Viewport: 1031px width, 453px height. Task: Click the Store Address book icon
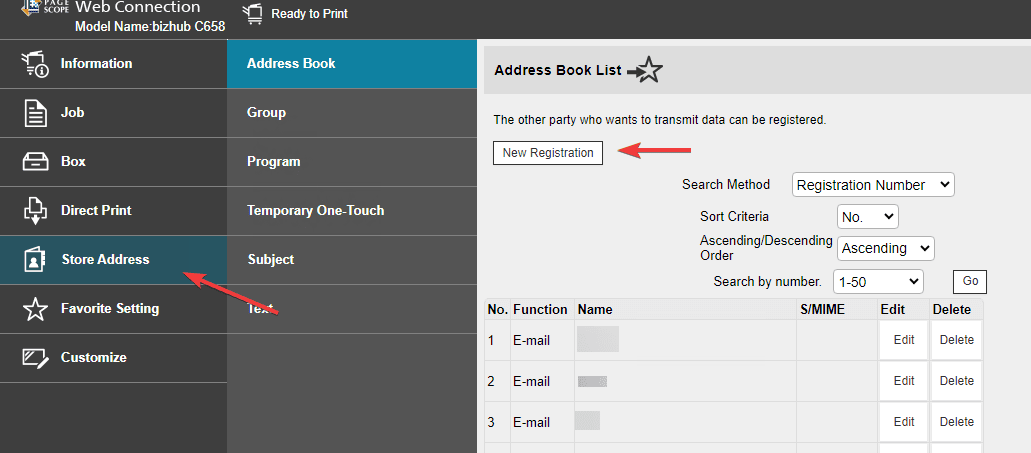(34, 260)
